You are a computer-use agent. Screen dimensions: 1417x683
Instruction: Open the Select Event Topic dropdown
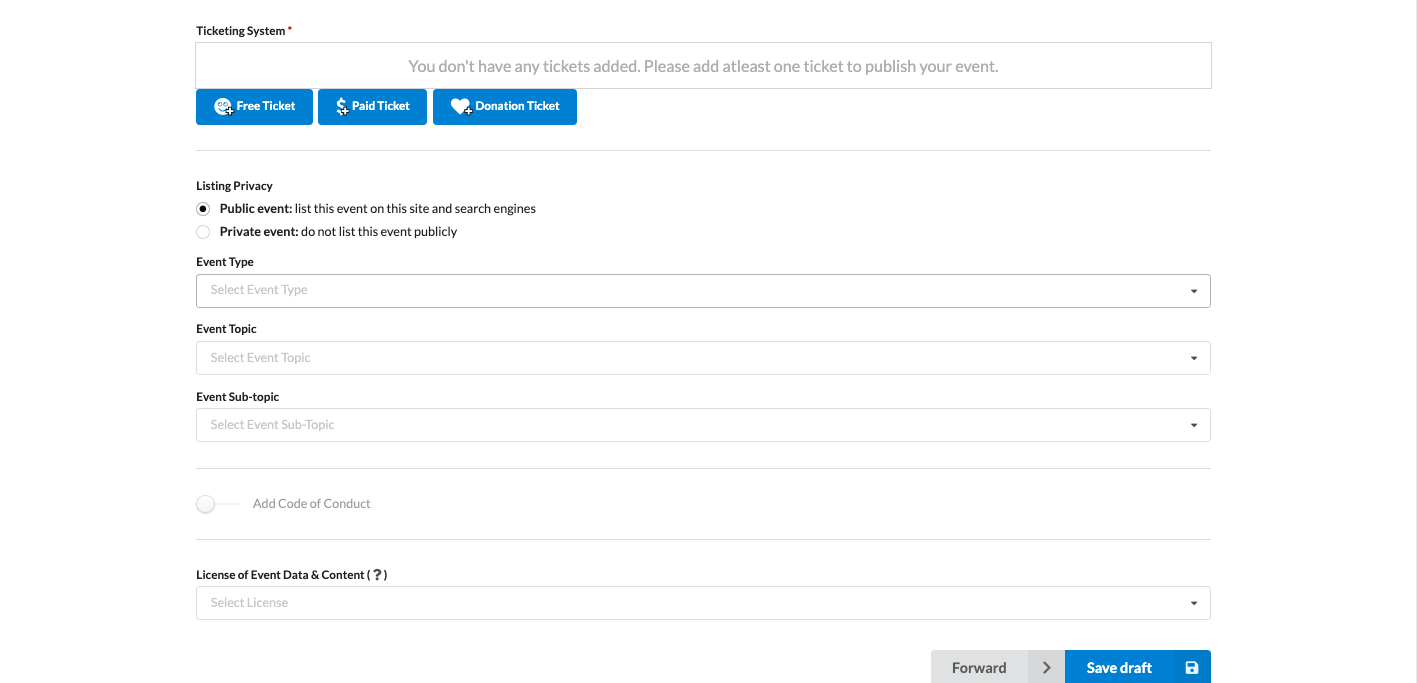tap(703, 358)
